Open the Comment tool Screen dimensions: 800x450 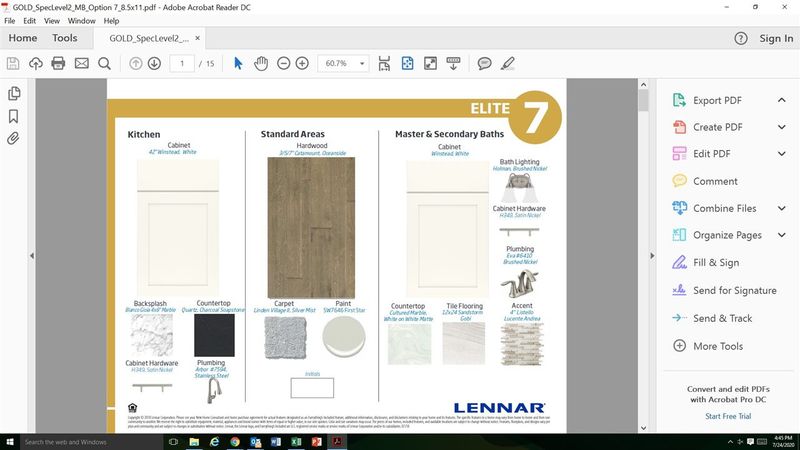(714, 181)
